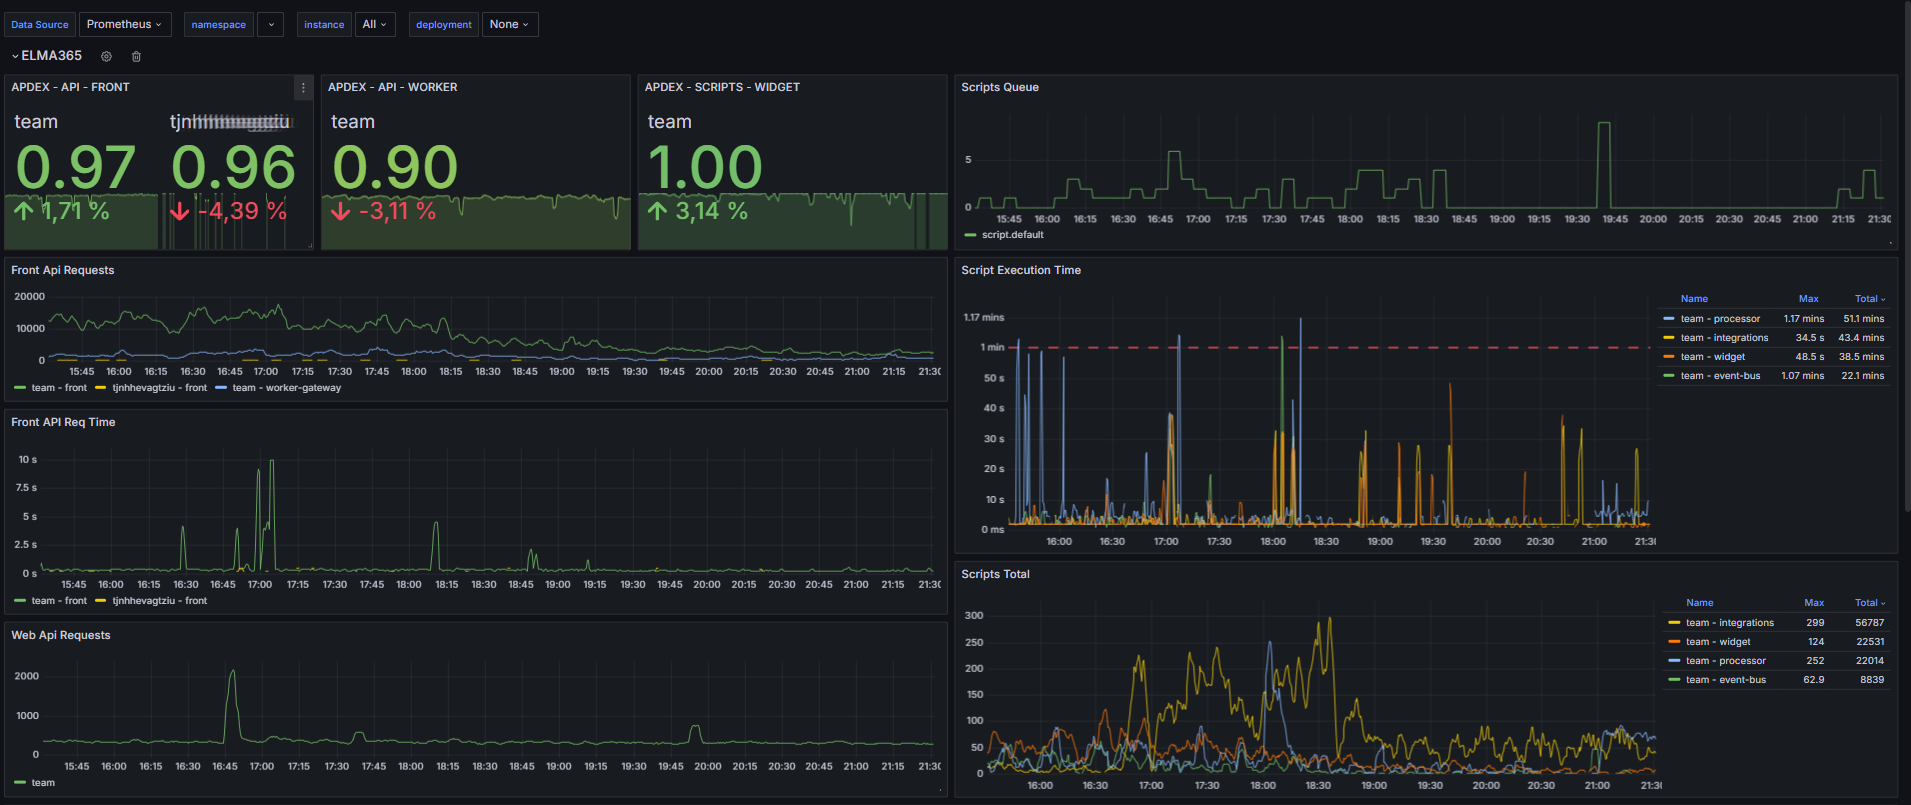The height and width of the screenshot is (805, 1911).
Task: Click APDEX - SCRIPTS - WIDGET panel title
Action: 722,88
